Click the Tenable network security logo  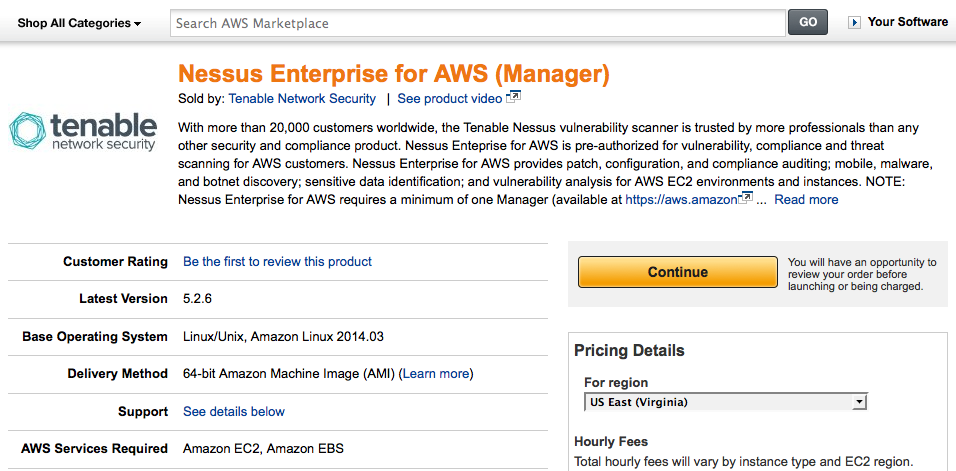tap(82, 131)
